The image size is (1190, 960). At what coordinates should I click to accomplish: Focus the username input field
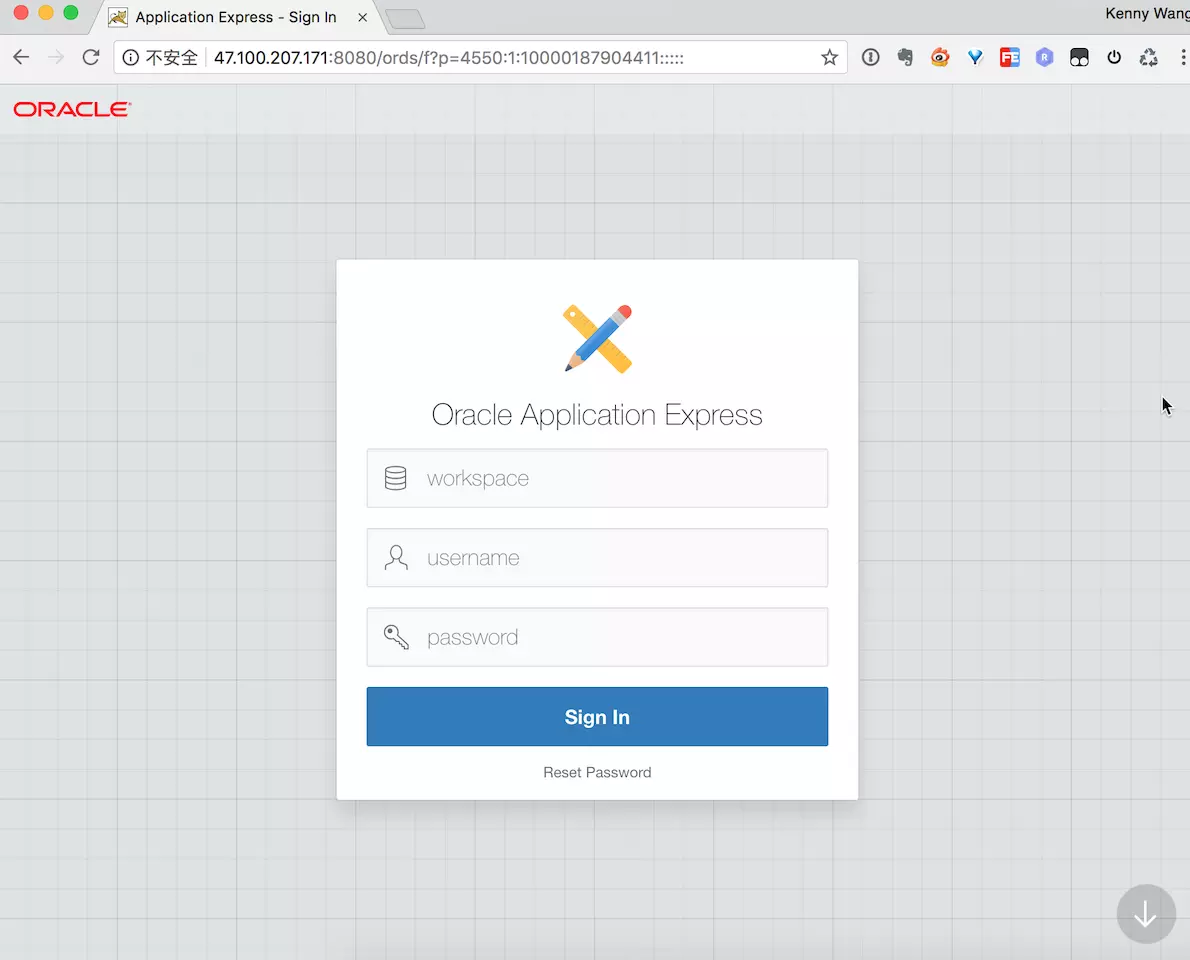(597, 558)
